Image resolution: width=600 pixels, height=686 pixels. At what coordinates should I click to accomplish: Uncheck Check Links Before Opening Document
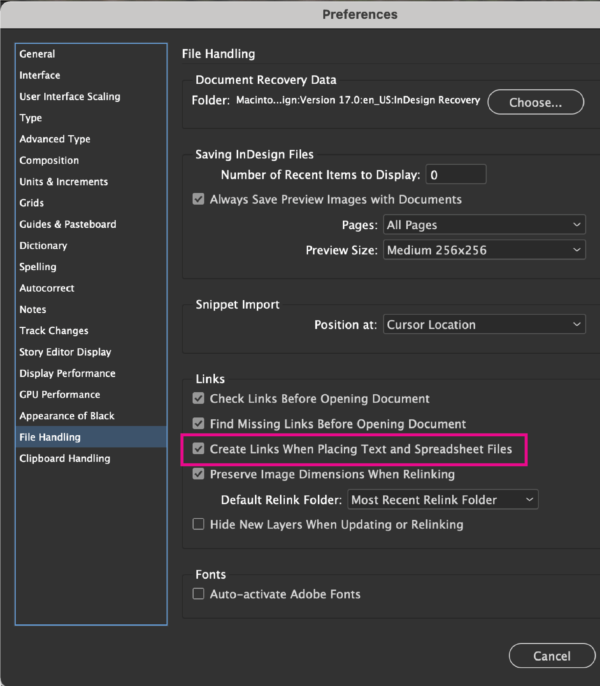[198, 399]
